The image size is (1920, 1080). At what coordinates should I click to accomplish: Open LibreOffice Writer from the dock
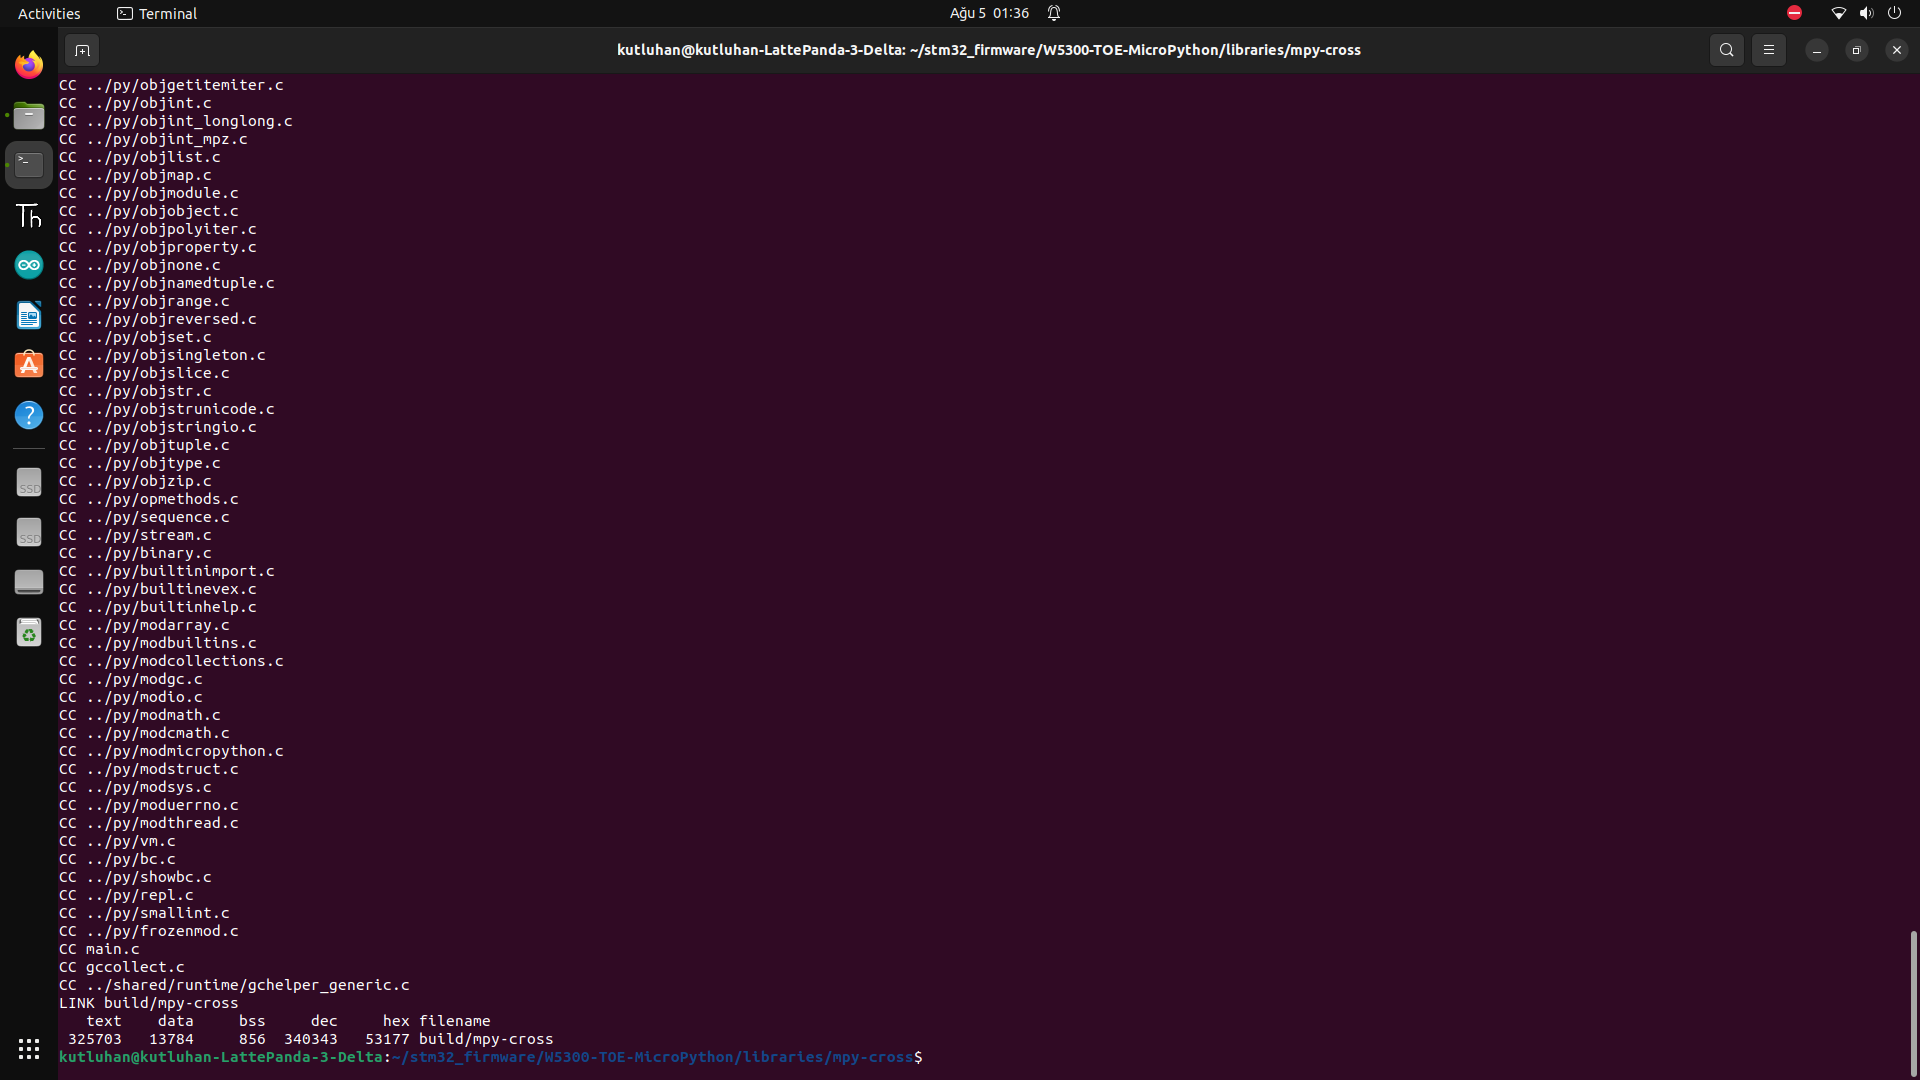pos(28,315)
